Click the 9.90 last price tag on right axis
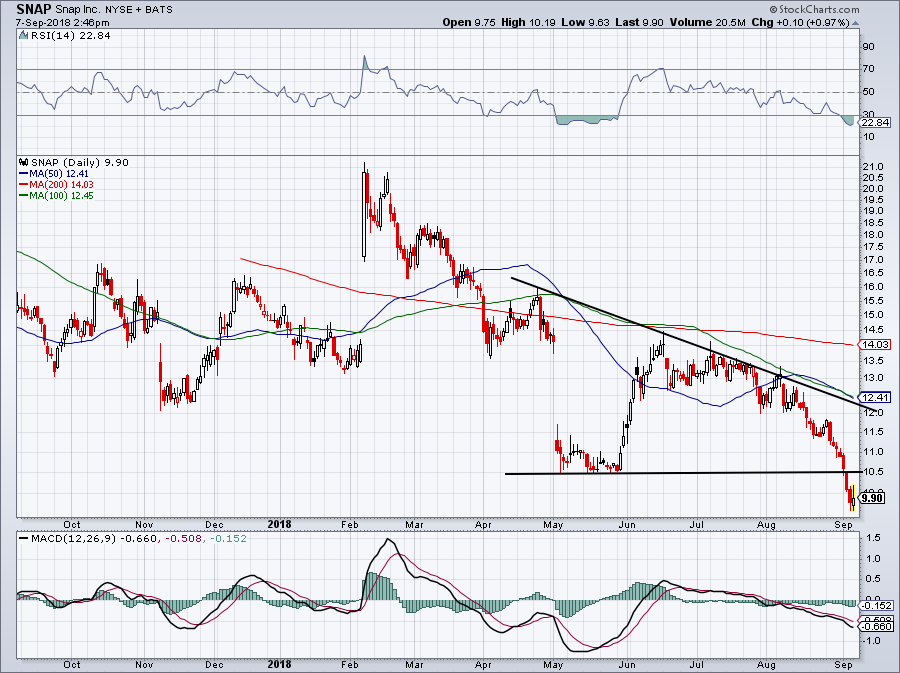900x673 pixels. pyautogui.click(x=873, y=498)
